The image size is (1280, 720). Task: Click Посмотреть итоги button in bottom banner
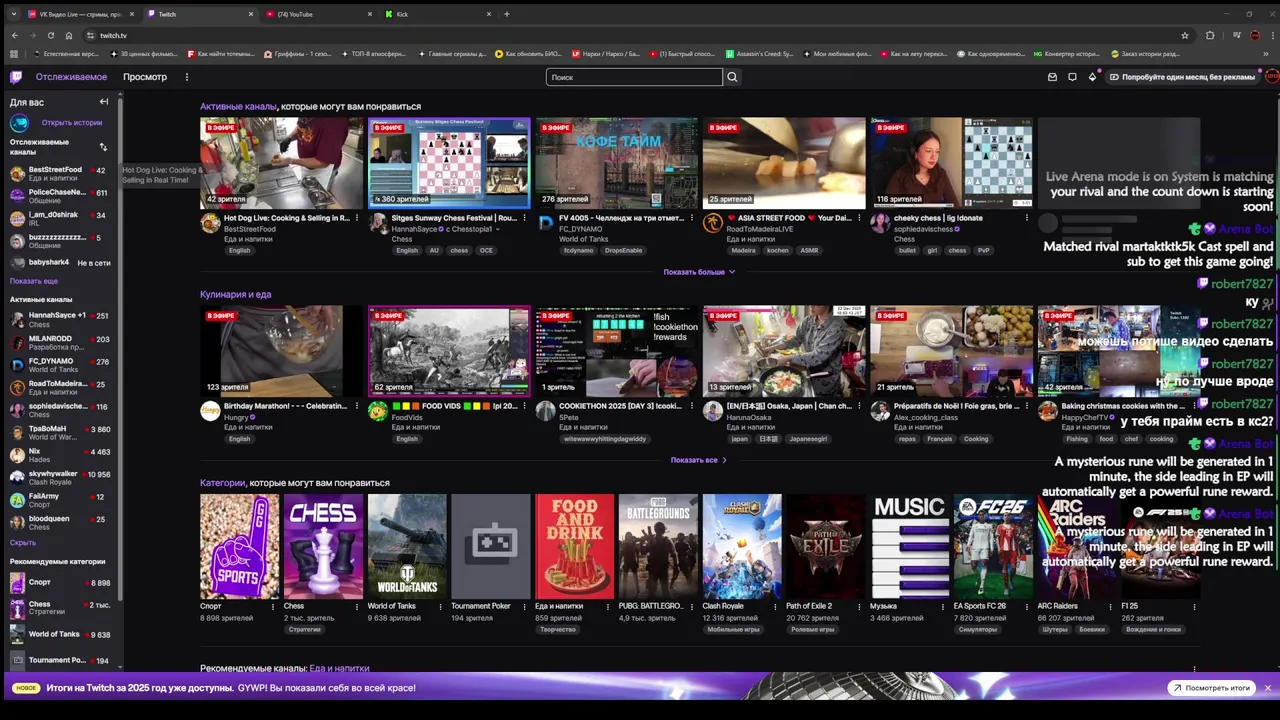click(1212, 688)
